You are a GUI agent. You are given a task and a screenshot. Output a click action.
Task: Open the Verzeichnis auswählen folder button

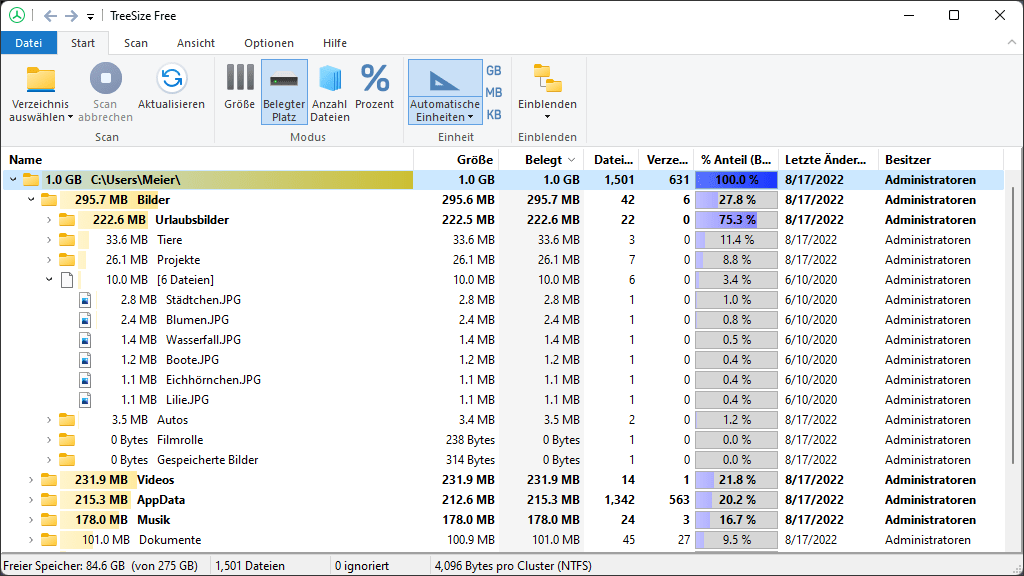tap(40, 93)
